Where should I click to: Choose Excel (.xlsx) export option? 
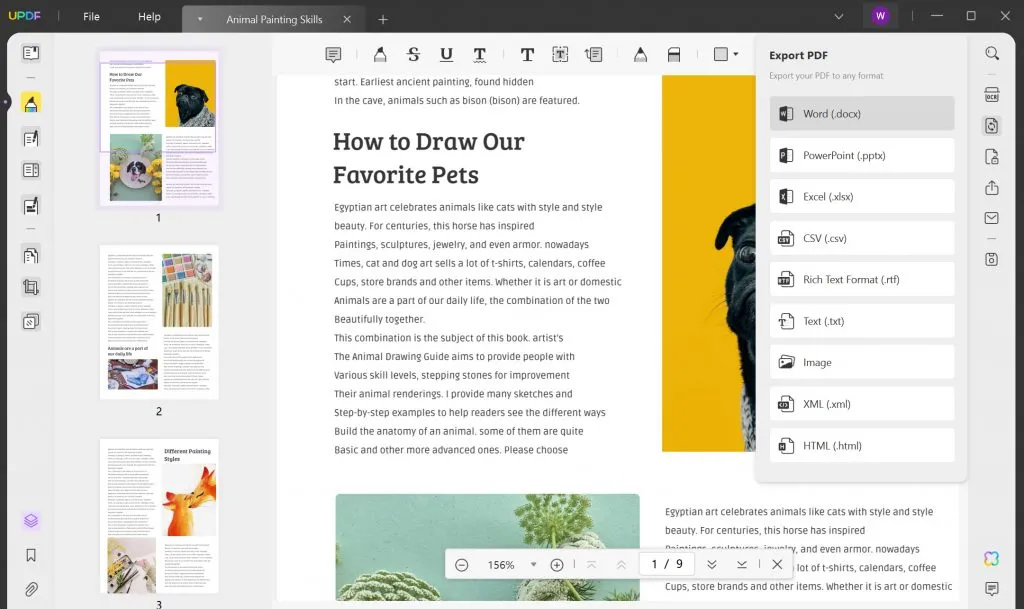click(x=861, y=197)
